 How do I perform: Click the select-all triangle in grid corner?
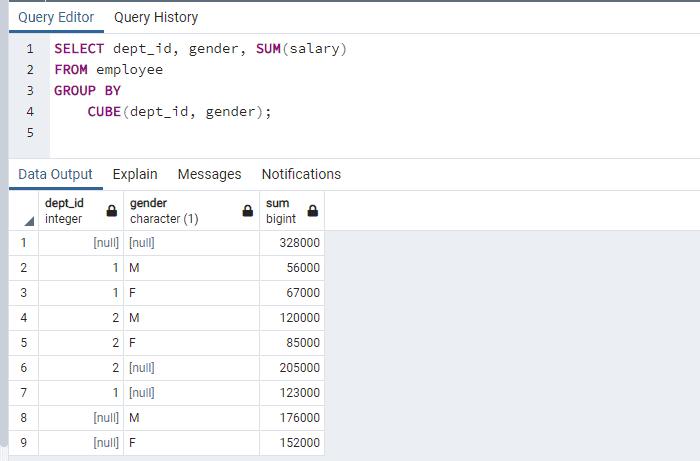click(x=28, y=220)
